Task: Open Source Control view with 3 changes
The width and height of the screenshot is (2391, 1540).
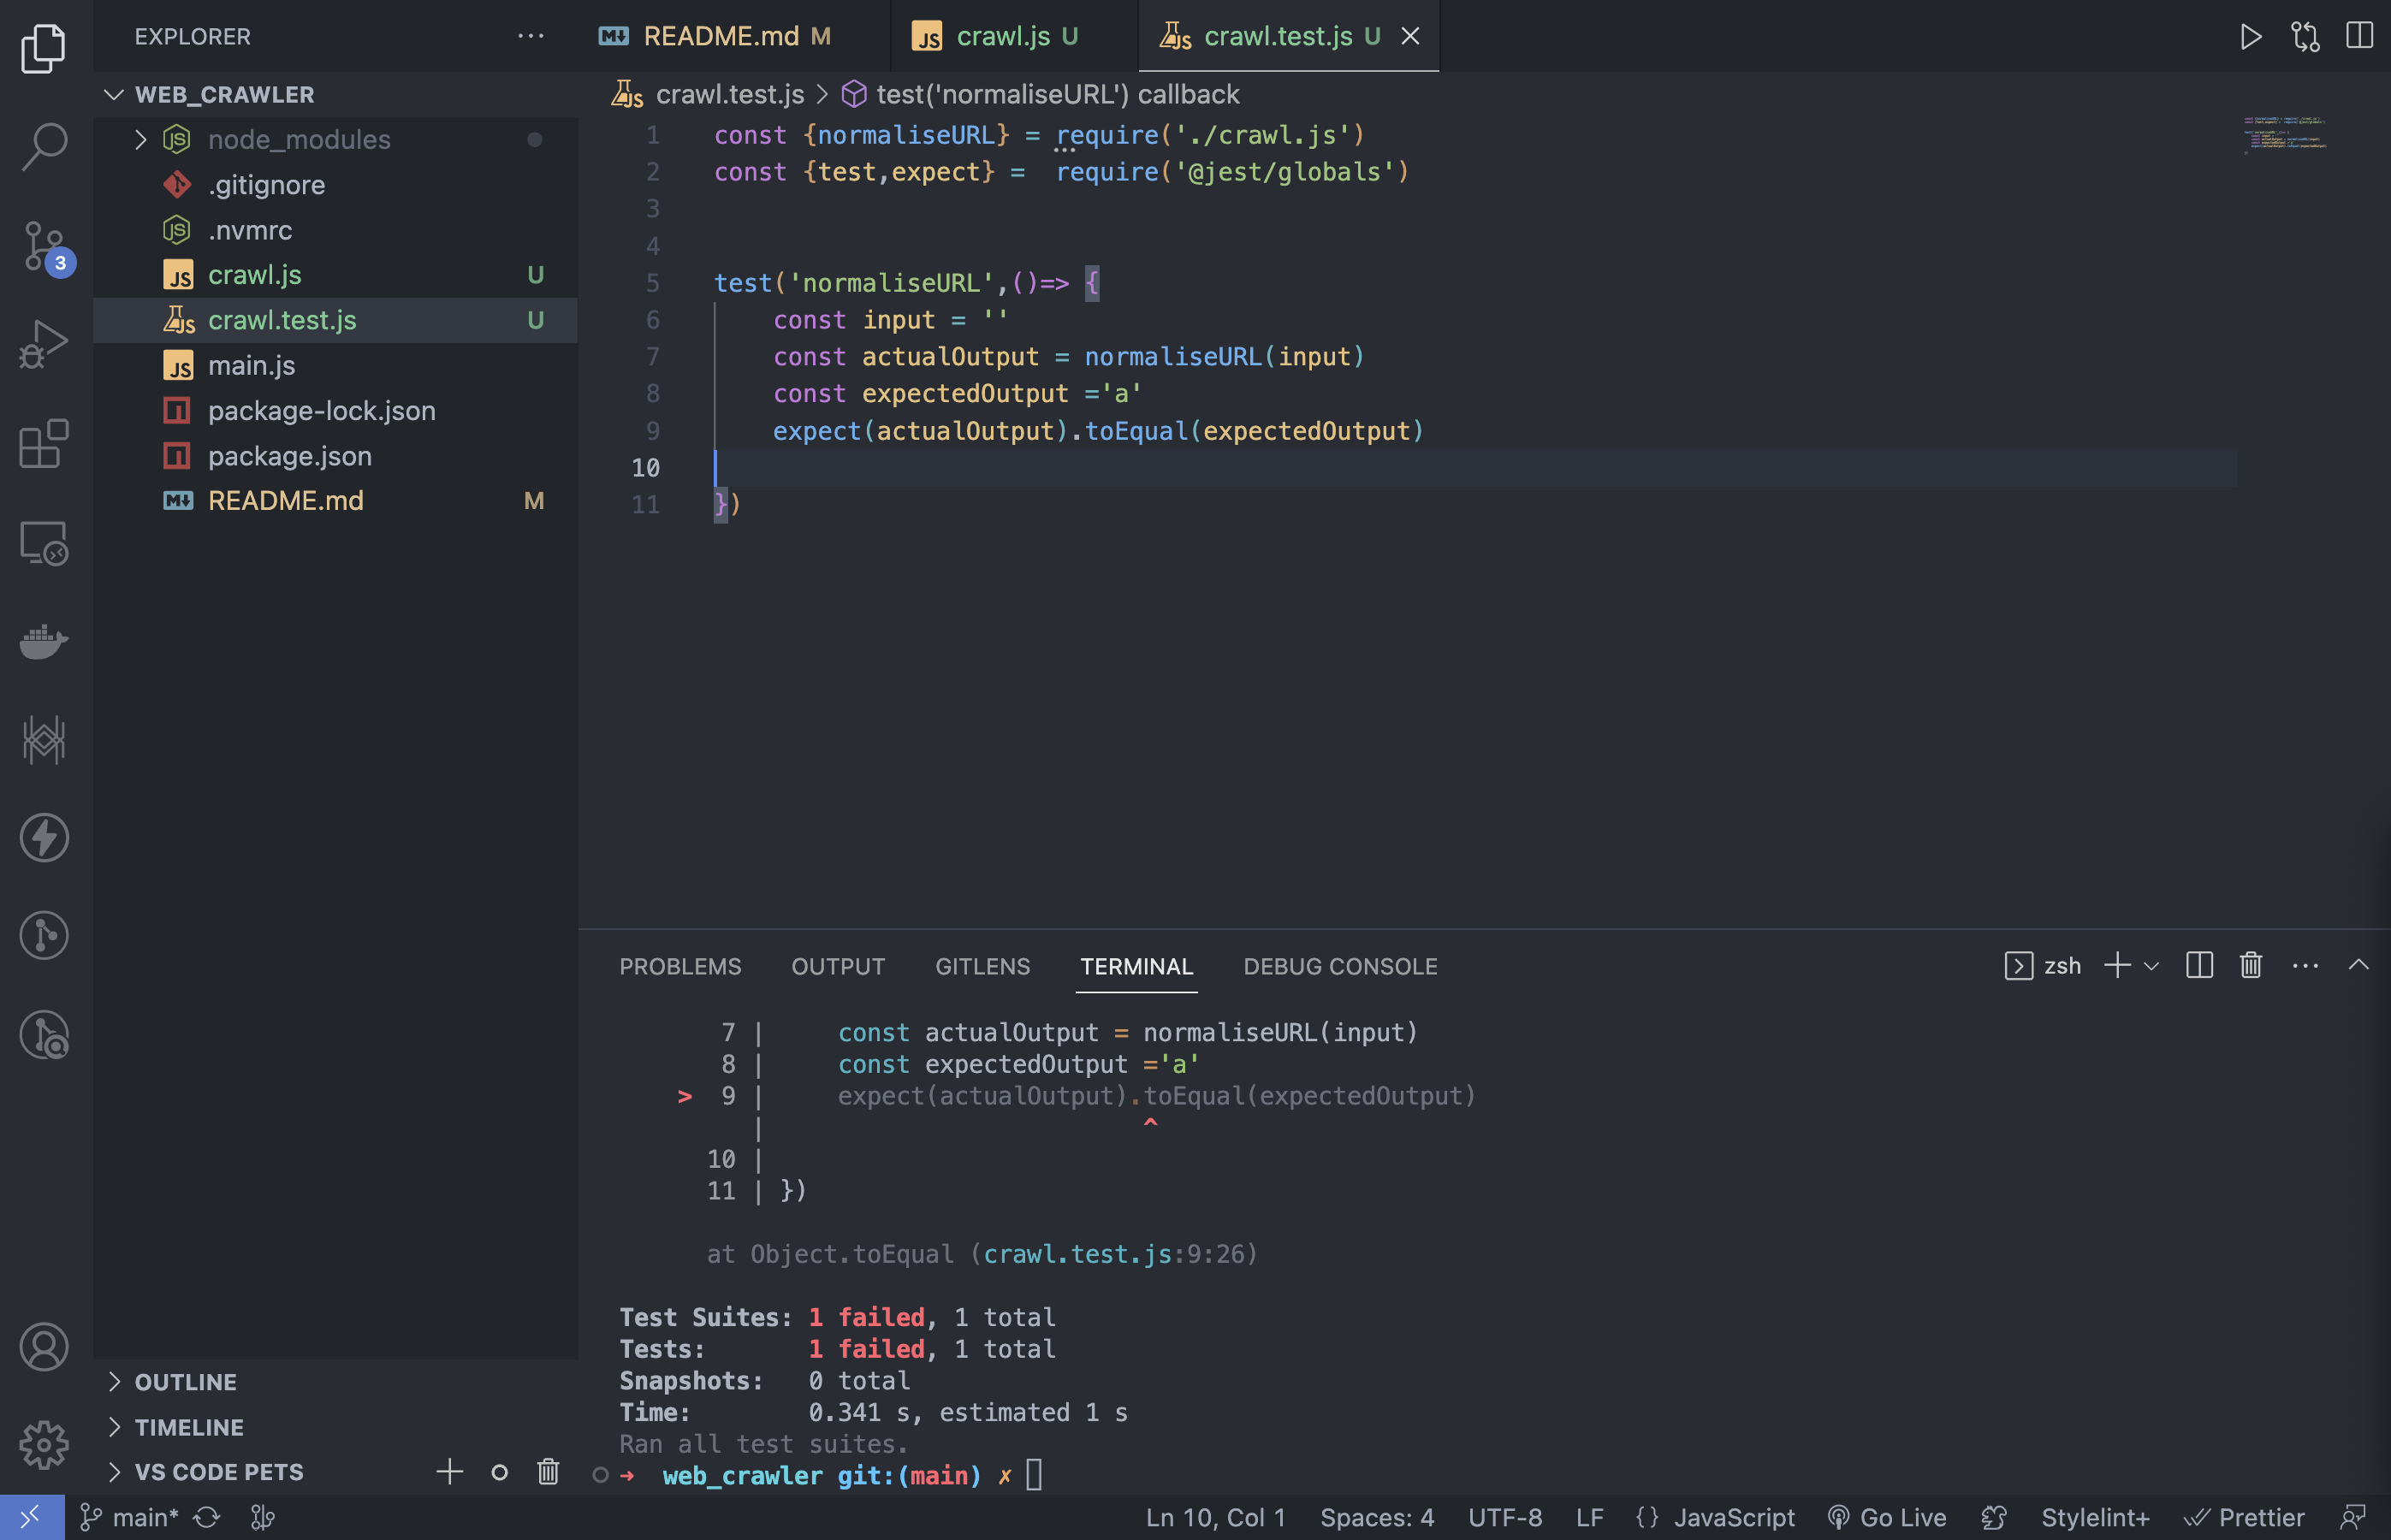Action: click(x=44, y=245)
